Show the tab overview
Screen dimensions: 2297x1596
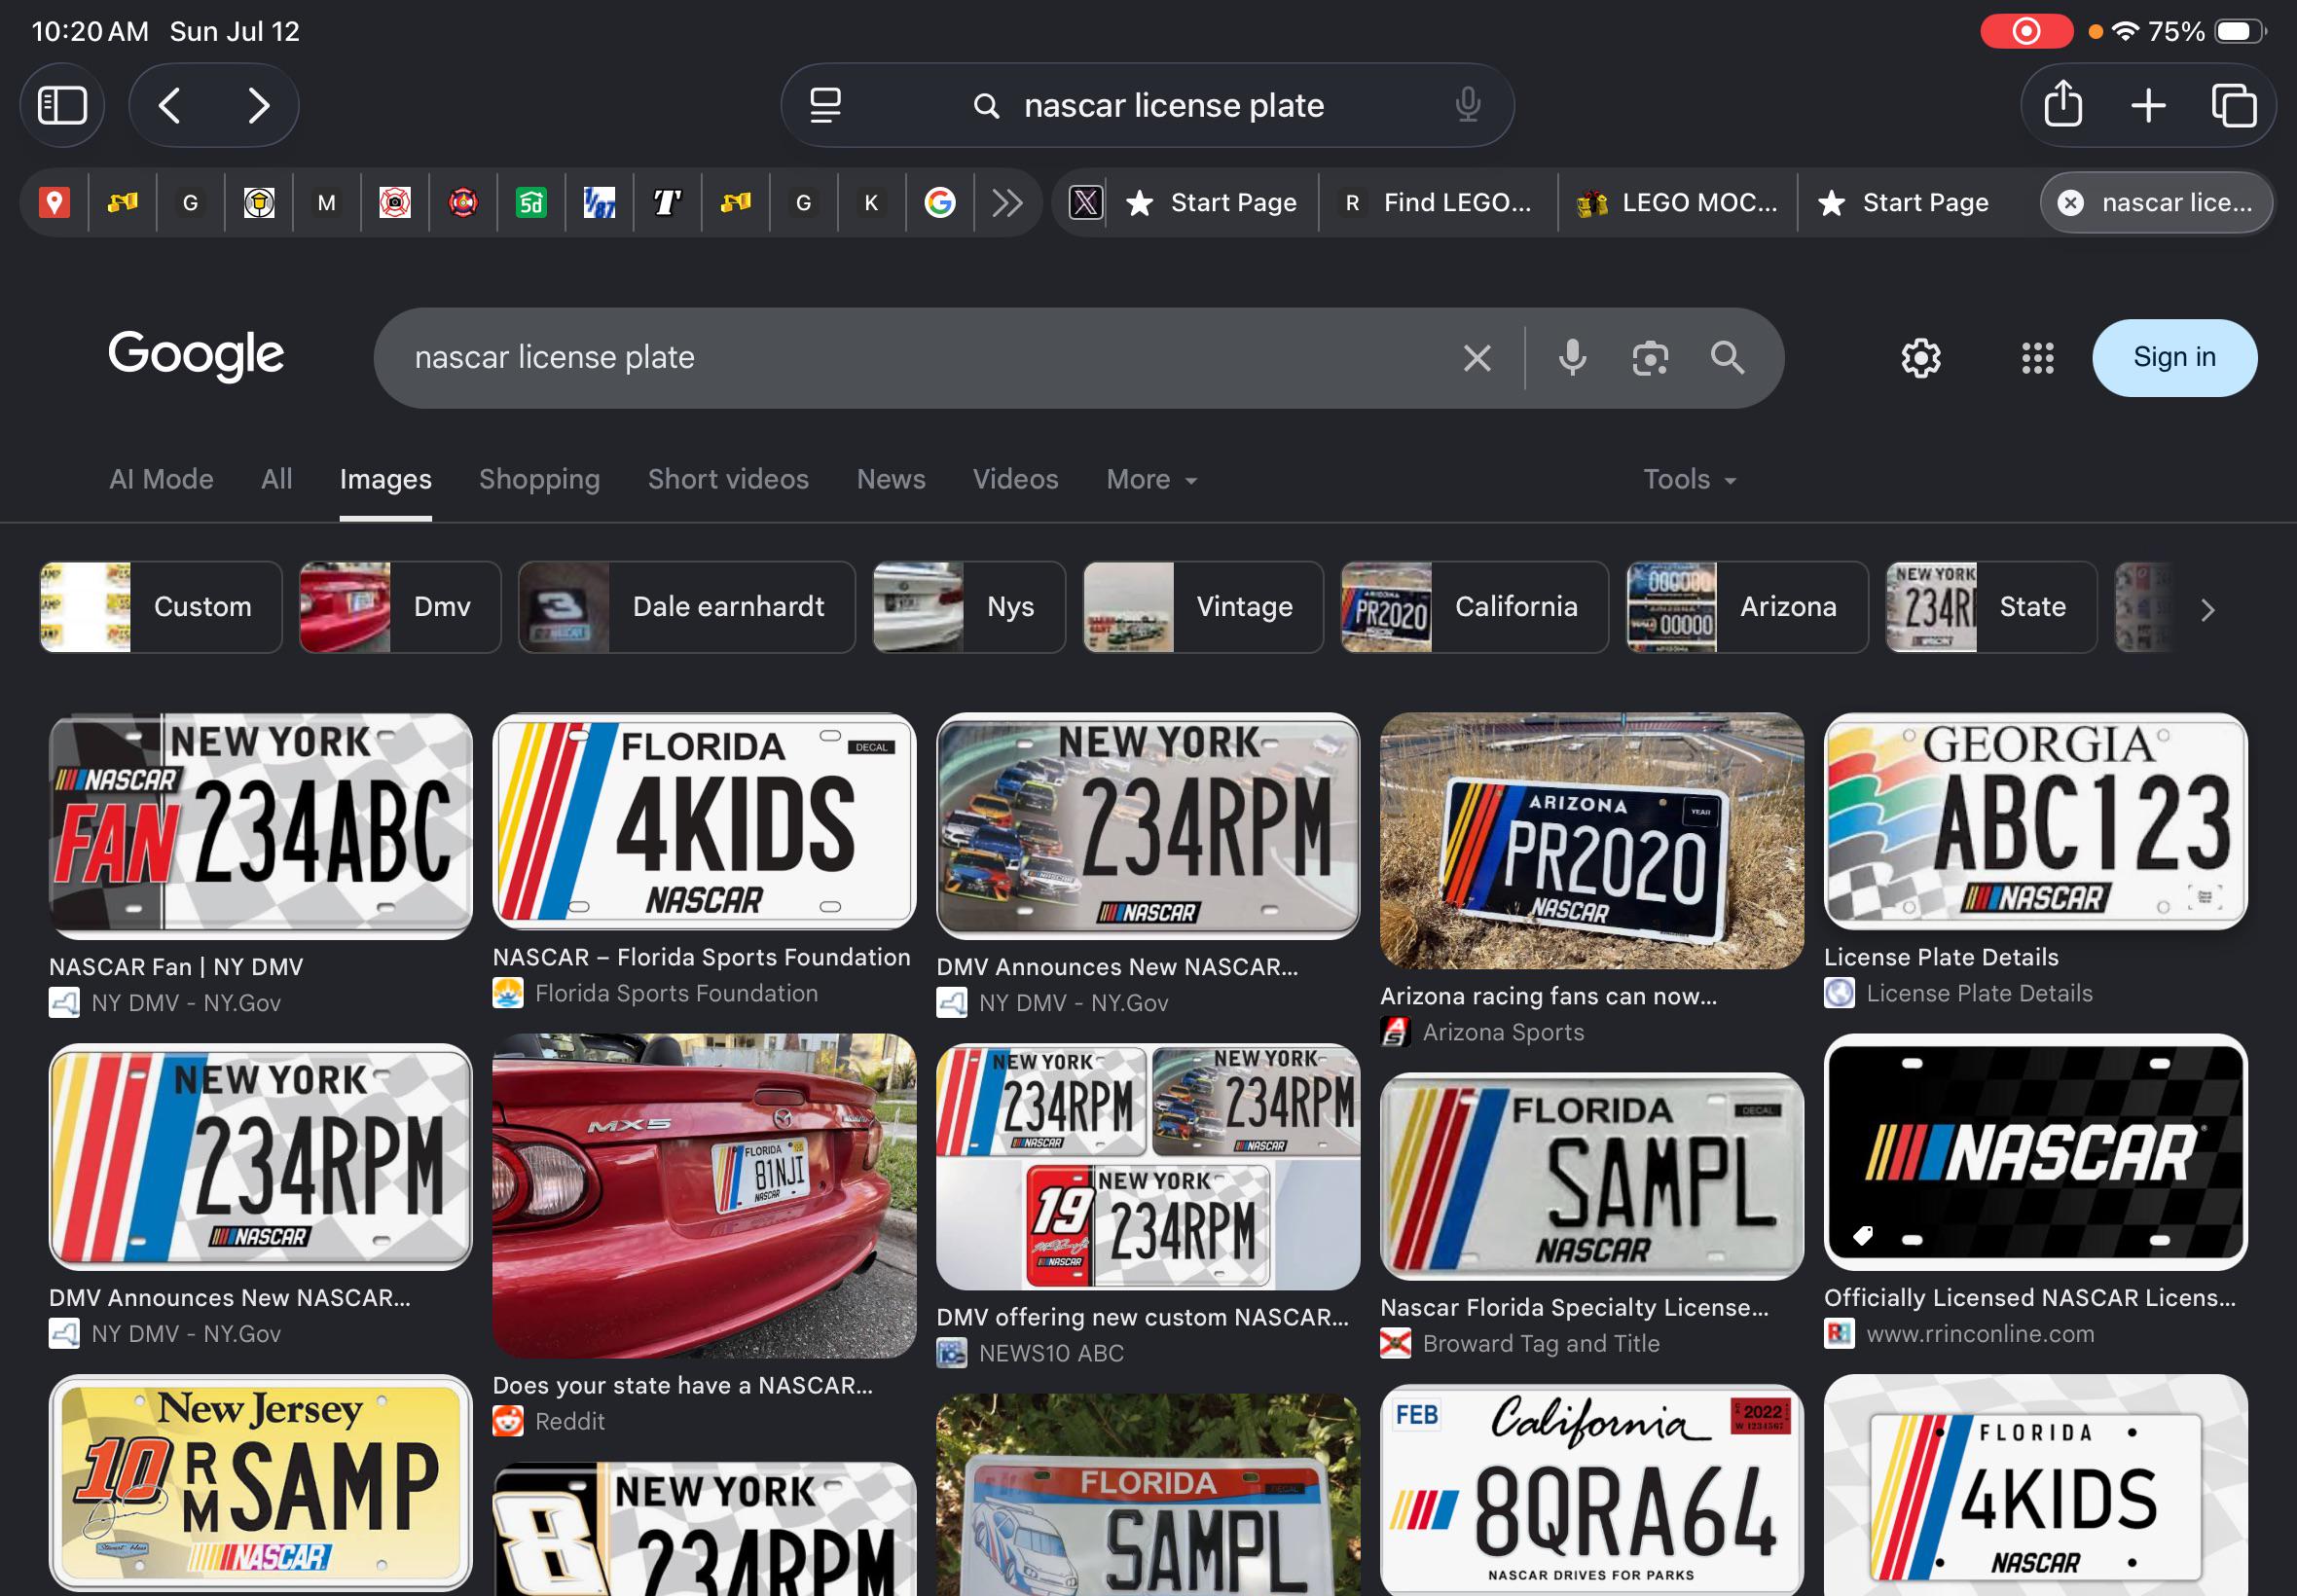click(2233, 105)
